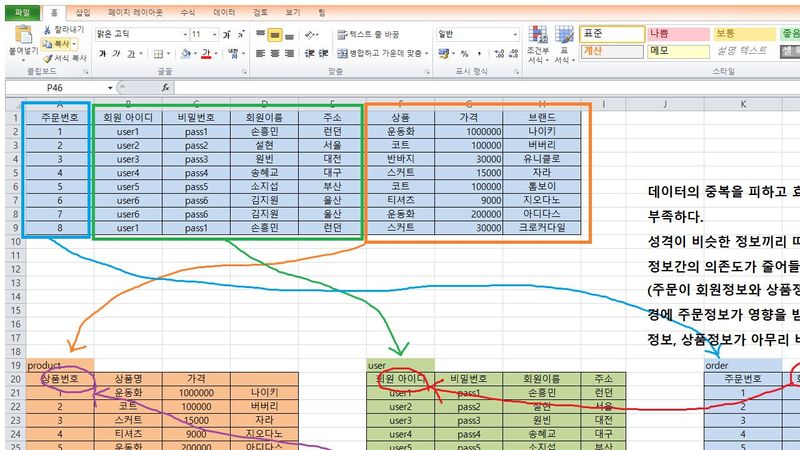This screenshot has height=450, width=800.
Task: Open the font (글꼴) group dialog launcher
Action: pyautogui.click(x=244, y=72)
